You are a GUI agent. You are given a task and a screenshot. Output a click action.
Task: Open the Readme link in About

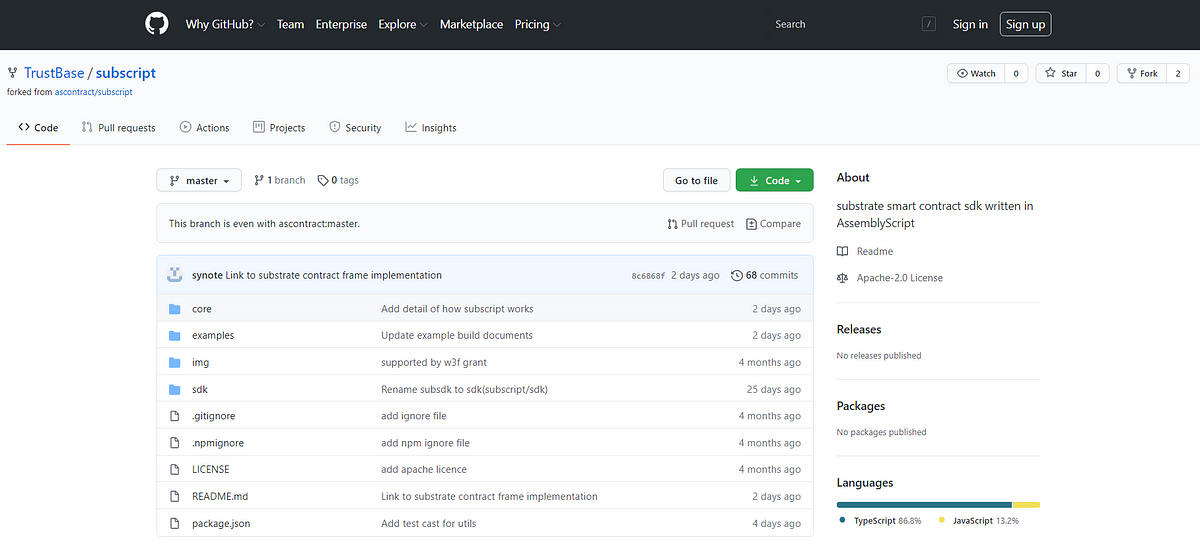pos(875,251)
